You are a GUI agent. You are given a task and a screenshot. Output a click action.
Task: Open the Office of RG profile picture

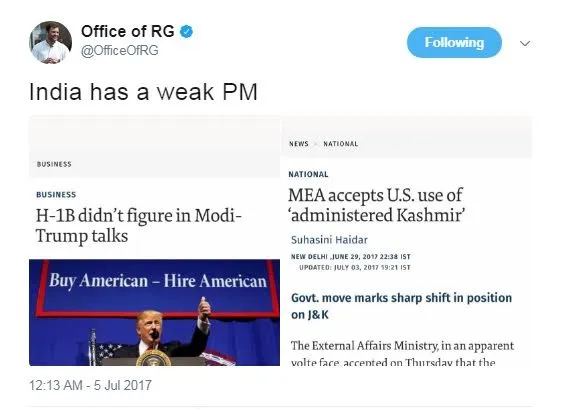tap(50, 42)
